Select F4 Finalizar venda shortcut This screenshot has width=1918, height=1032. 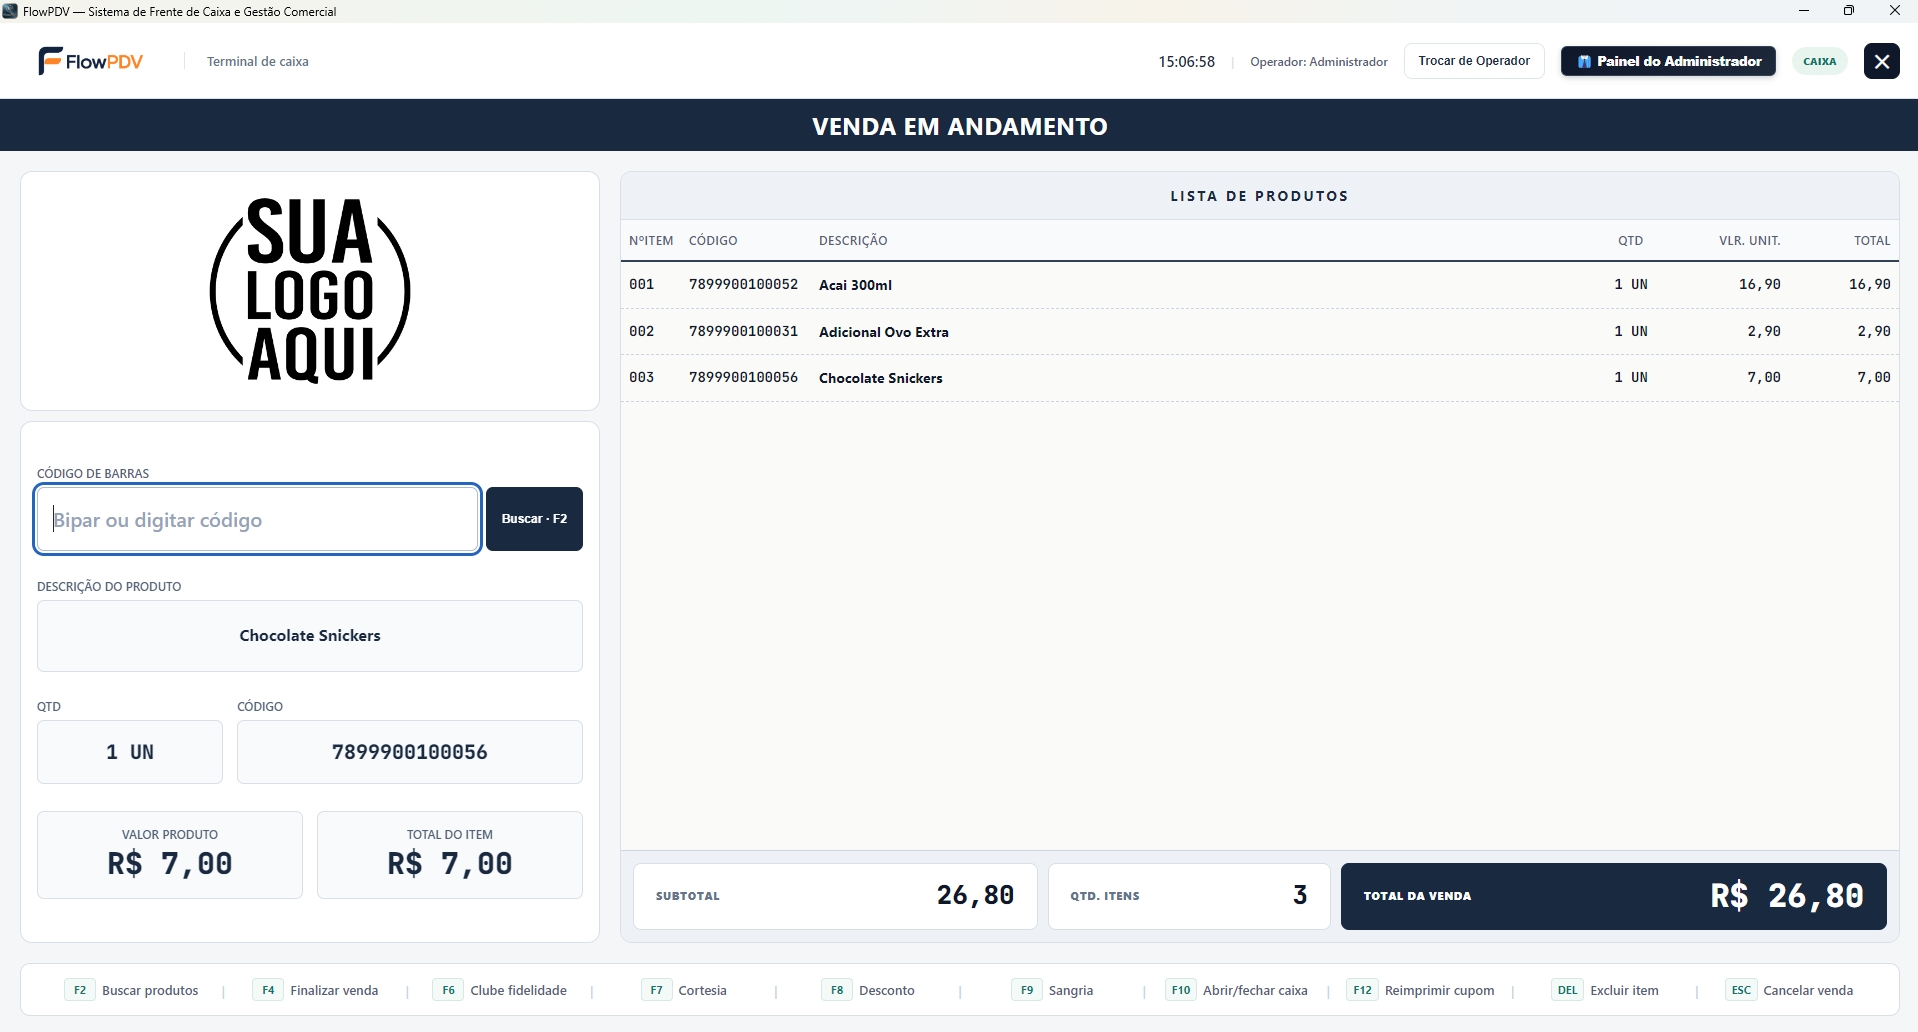pyautogui.click(x=316, y=990)
